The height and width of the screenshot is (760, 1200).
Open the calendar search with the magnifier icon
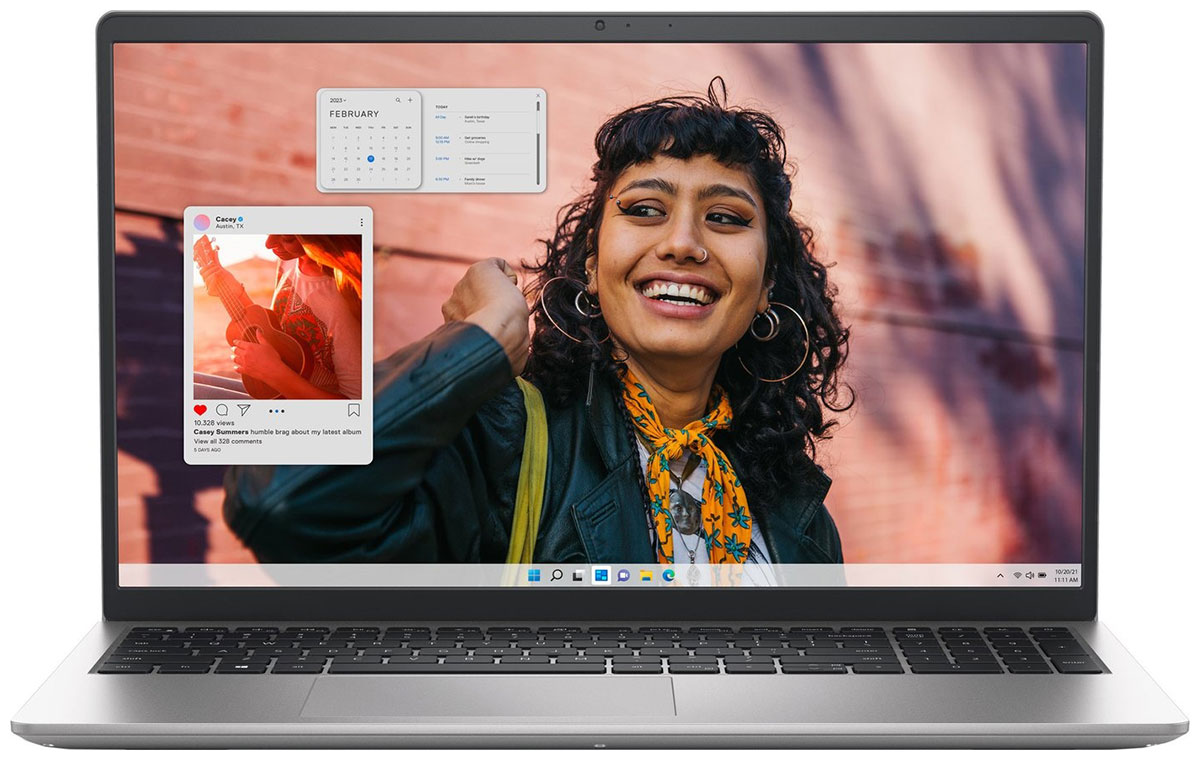coord(398,100)
